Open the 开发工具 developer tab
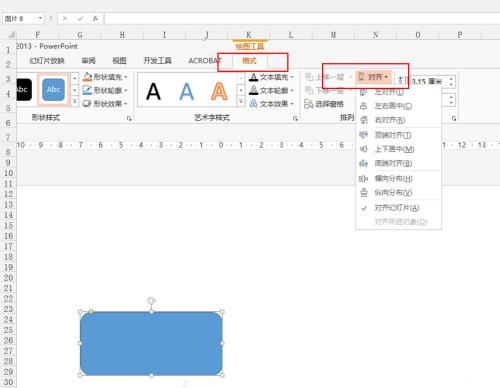500x388 pixels. [x=157, y=61]
